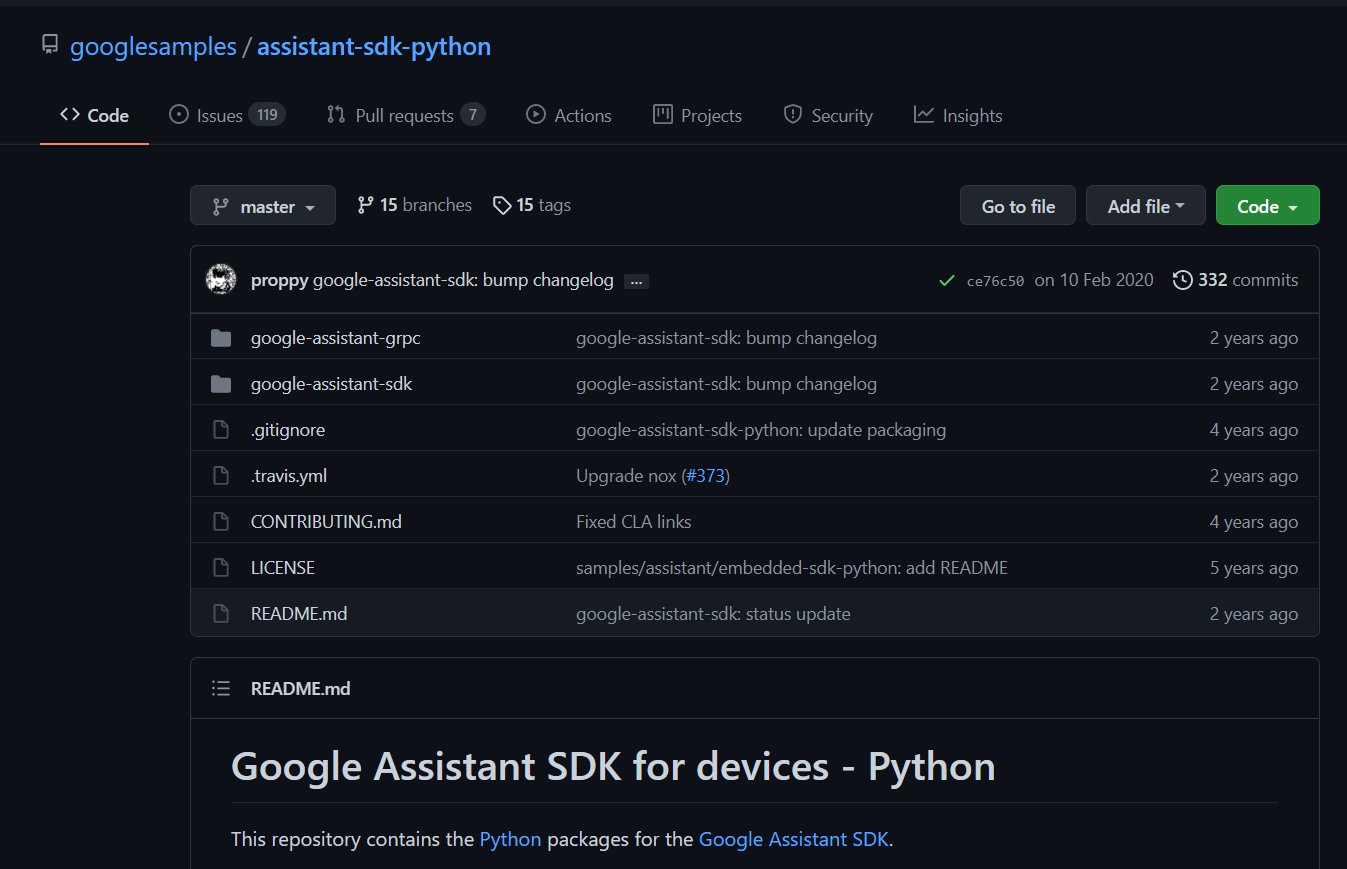
Task: Click the file icon beside LICENSE
Action: point(221,567)
